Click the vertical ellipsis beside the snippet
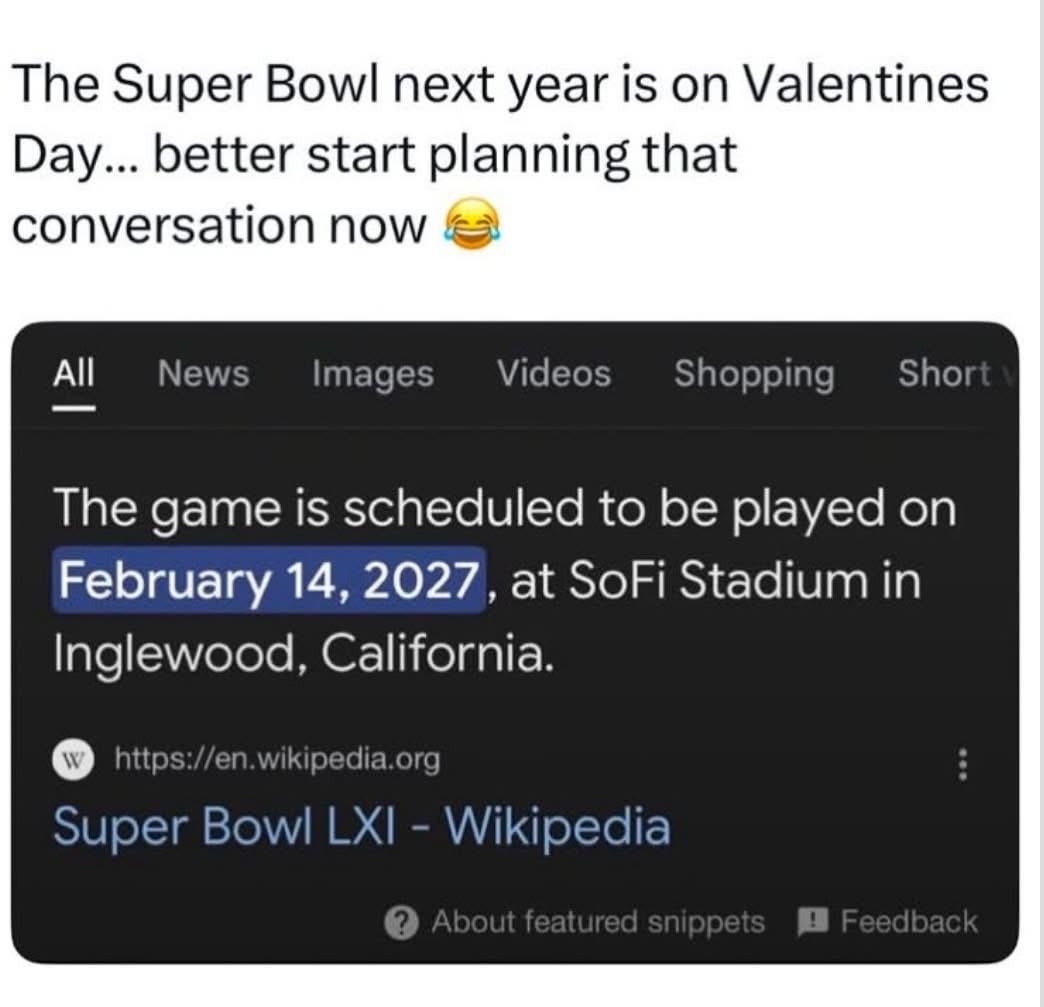The image size is (1044, 1007). coord(961,765)
